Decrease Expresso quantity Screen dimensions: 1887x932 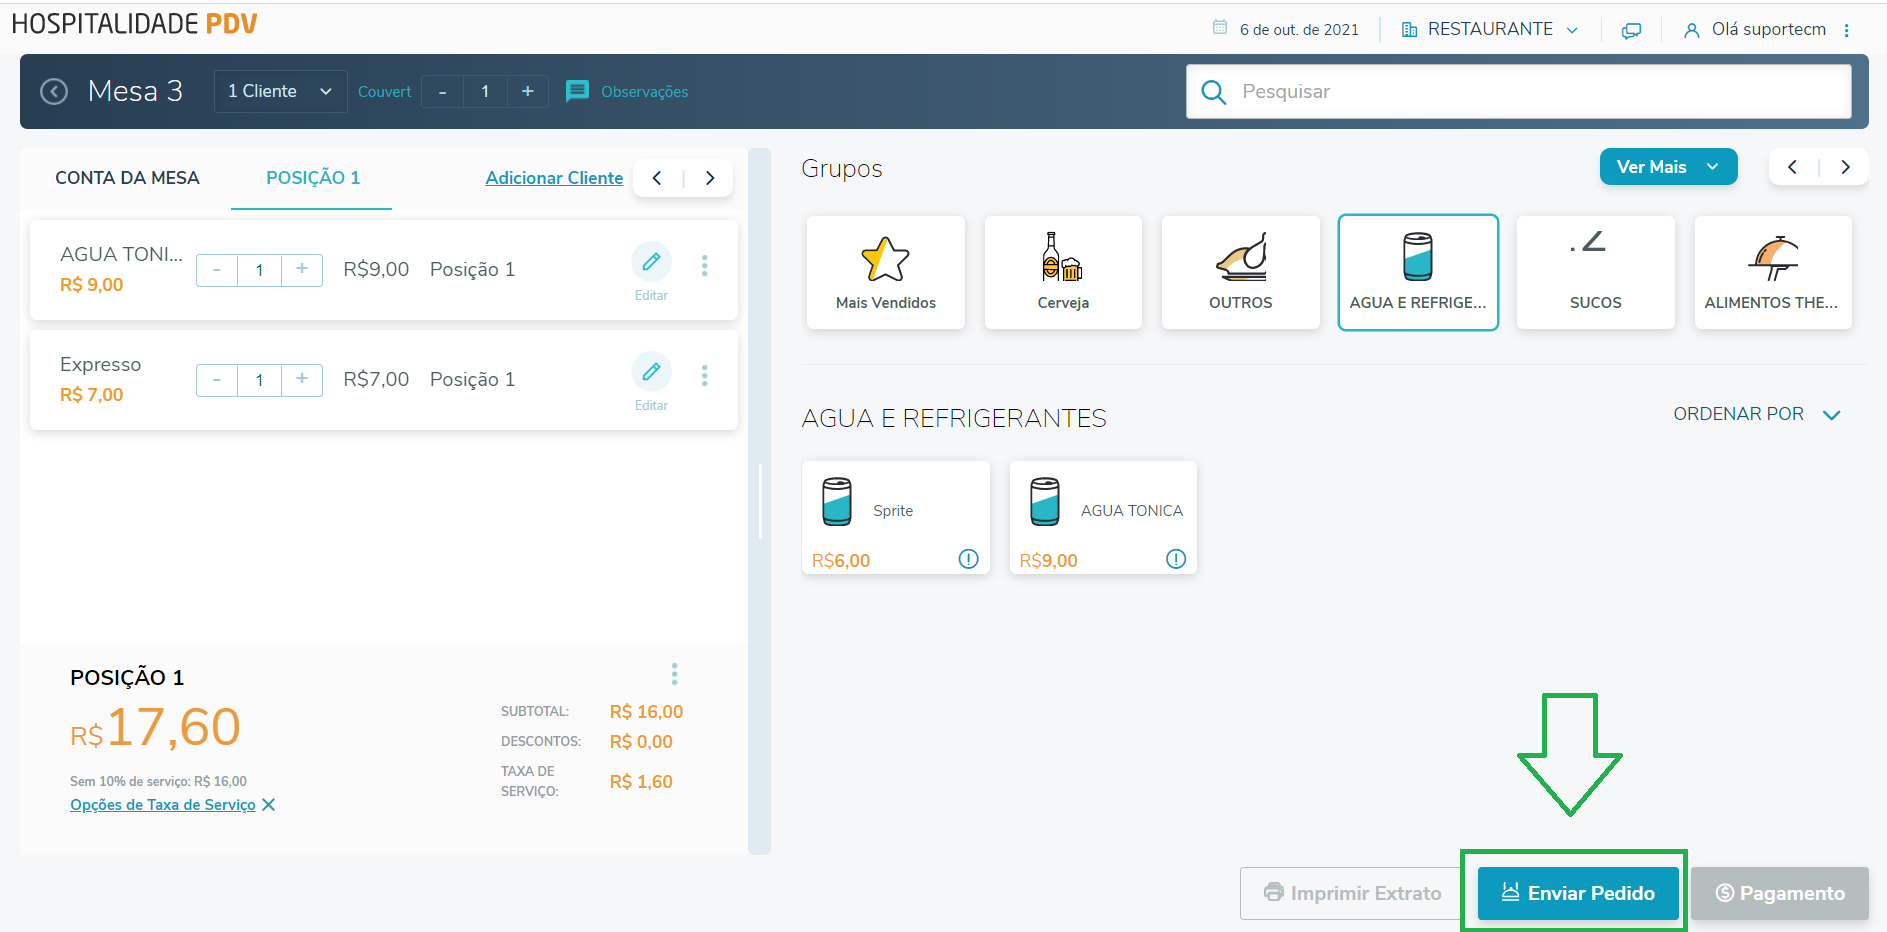[x=217, y=380]
